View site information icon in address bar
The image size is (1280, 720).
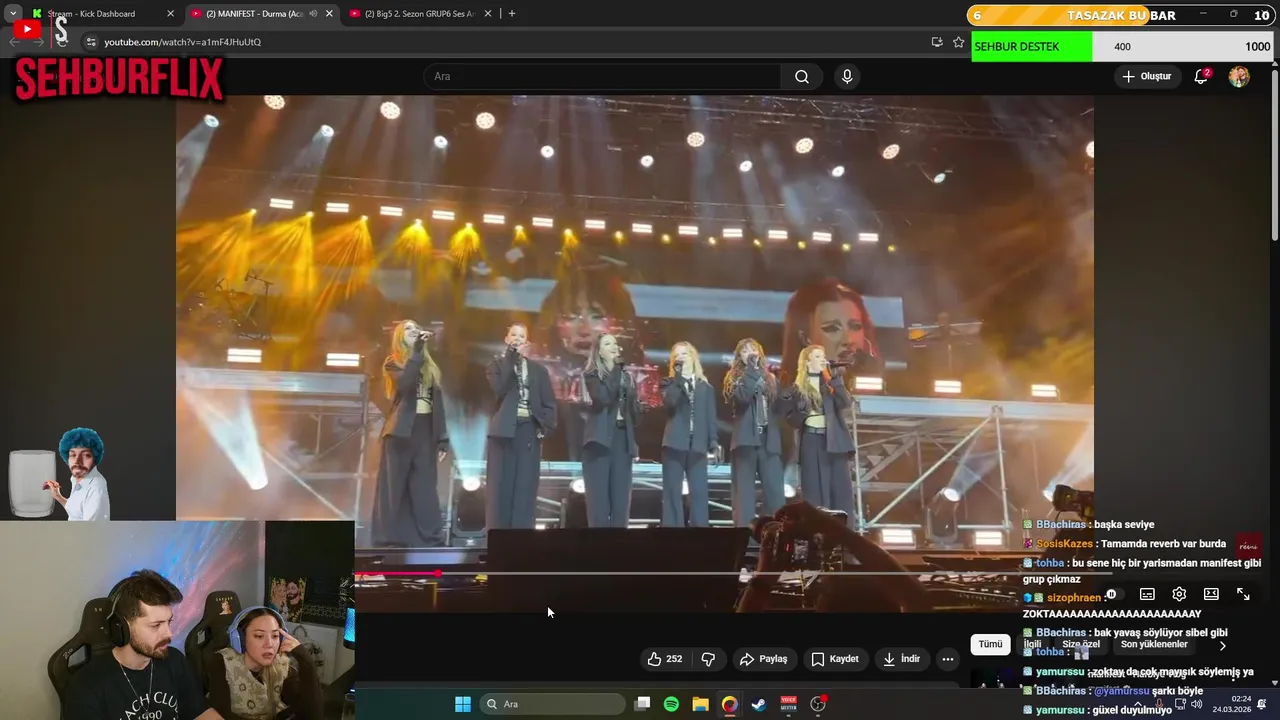click(x=91, y=42)
